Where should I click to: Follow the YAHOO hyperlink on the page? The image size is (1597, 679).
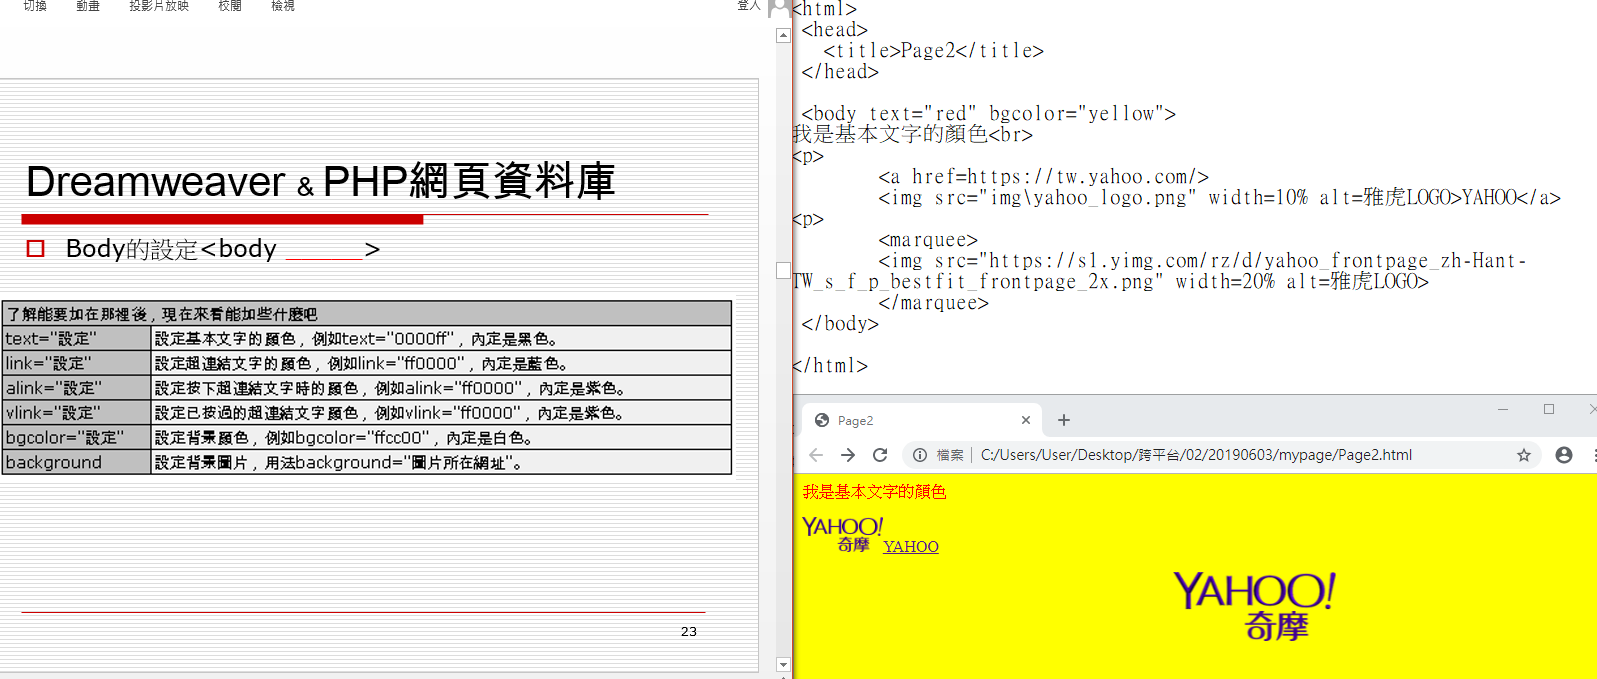click(x=911, y=546)
